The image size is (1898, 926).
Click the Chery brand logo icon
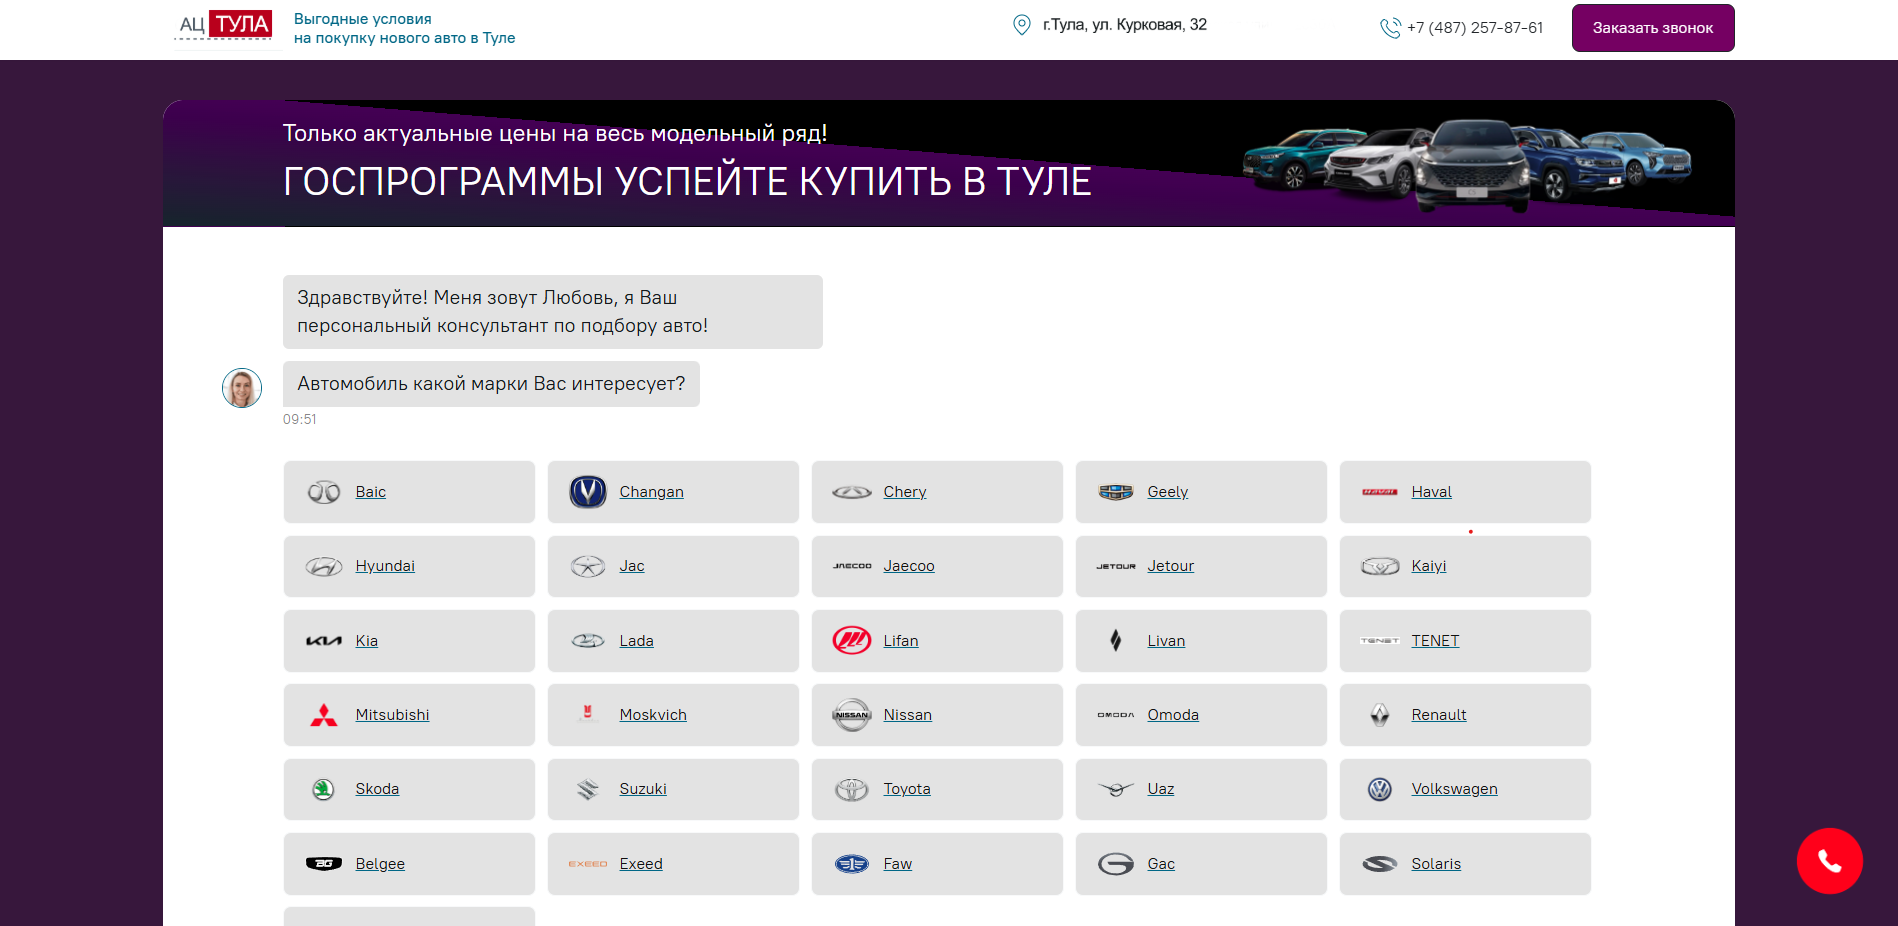click(x=852, y=492)
